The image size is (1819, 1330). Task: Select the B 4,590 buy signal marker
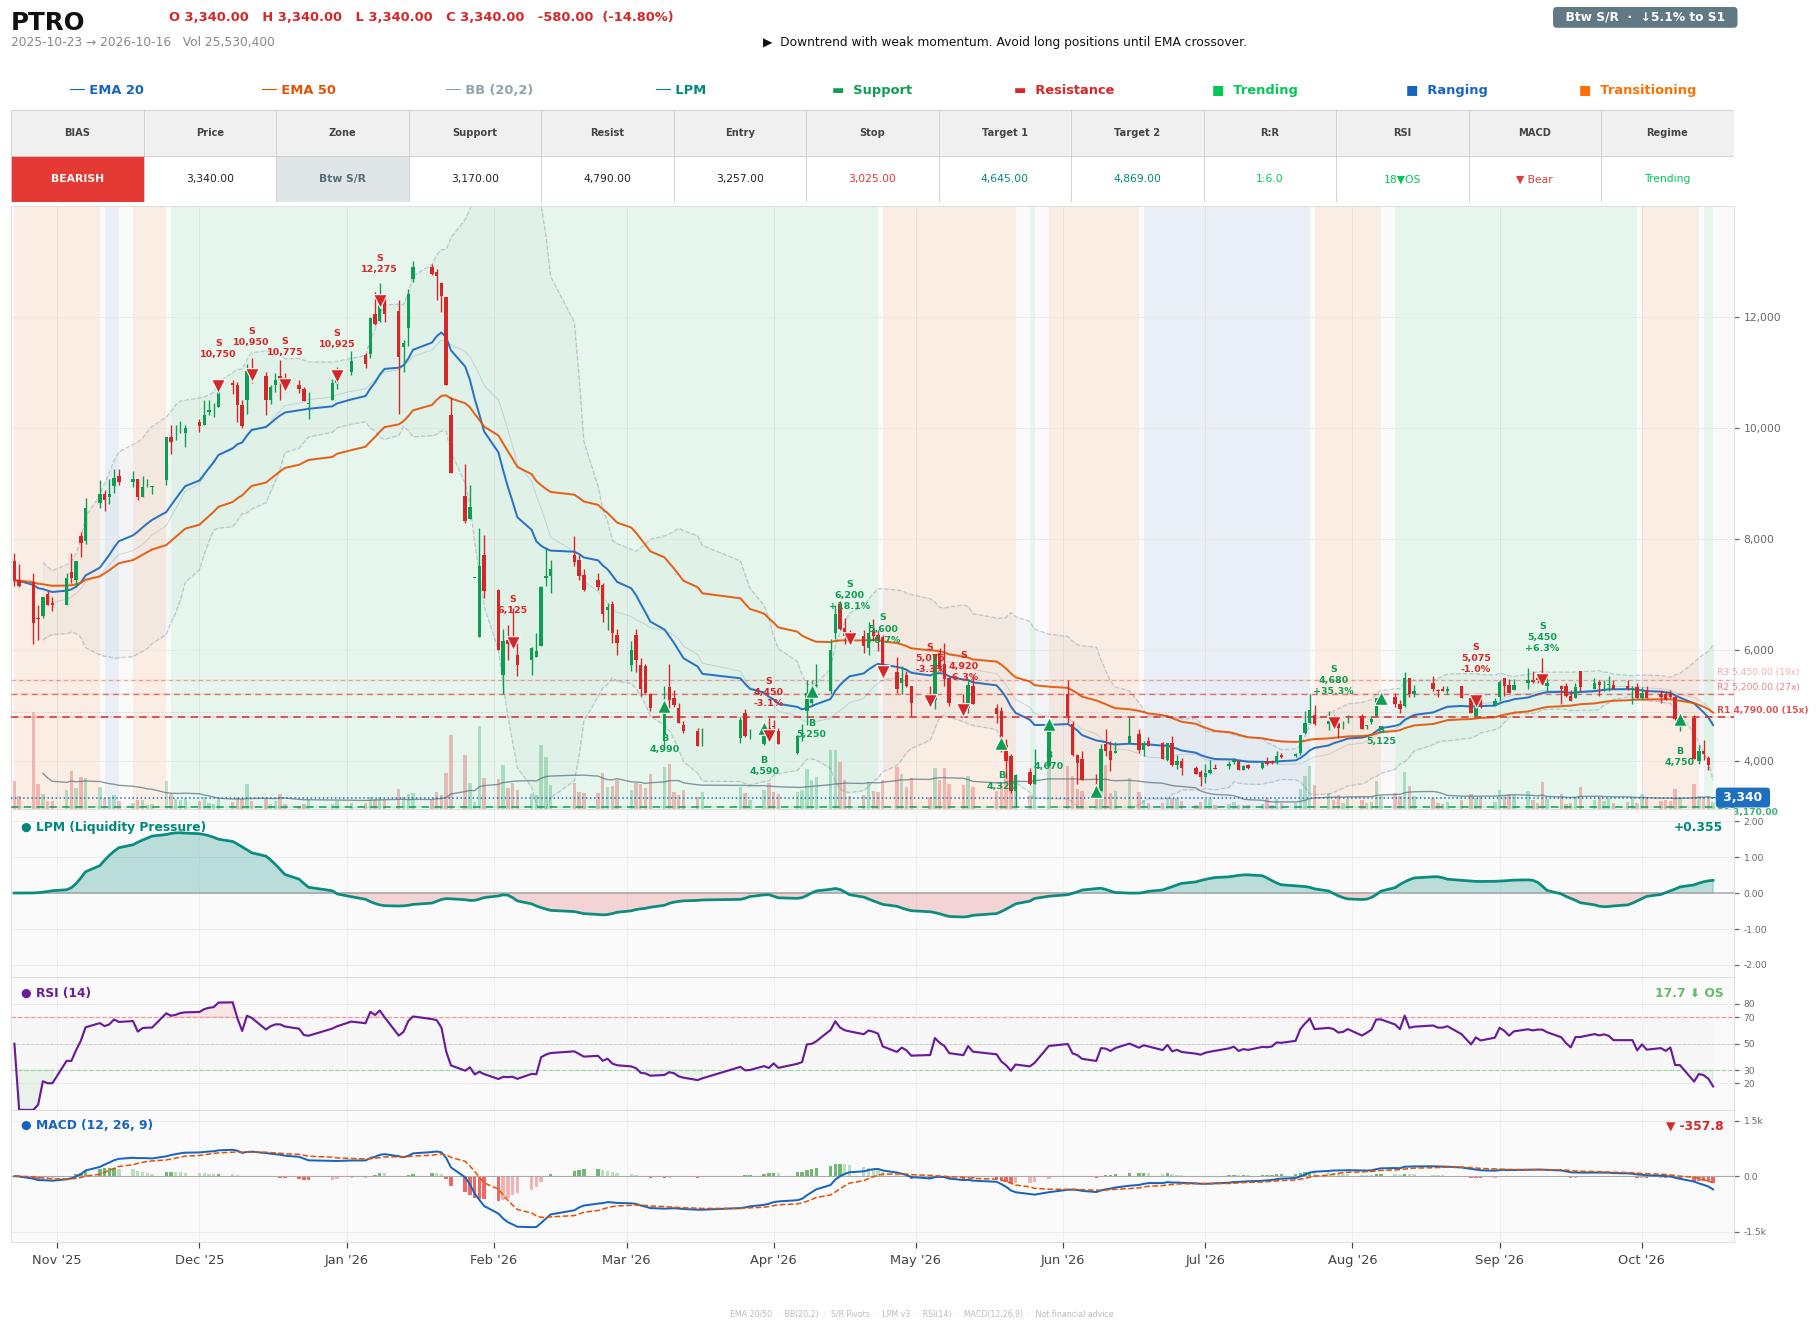click(764, 730)
